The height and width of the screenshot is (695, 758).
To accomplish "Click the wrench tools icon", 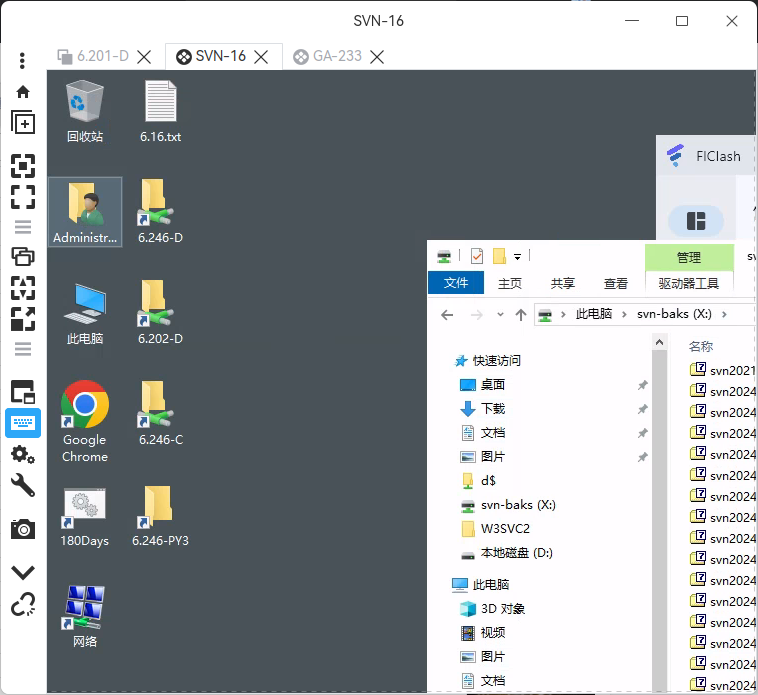I will point(23,485).
